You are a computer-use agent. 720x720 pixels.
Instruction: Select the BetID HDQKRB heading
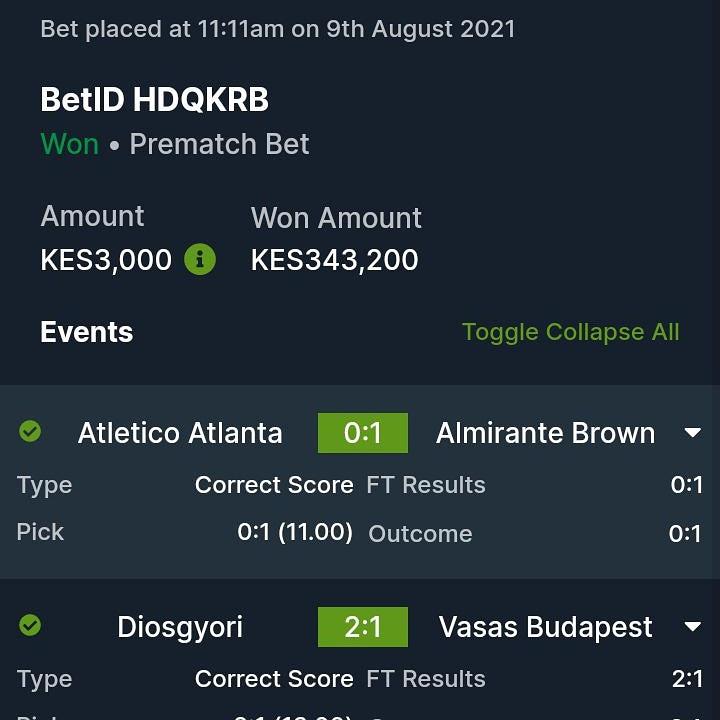[x=154, y=100]
